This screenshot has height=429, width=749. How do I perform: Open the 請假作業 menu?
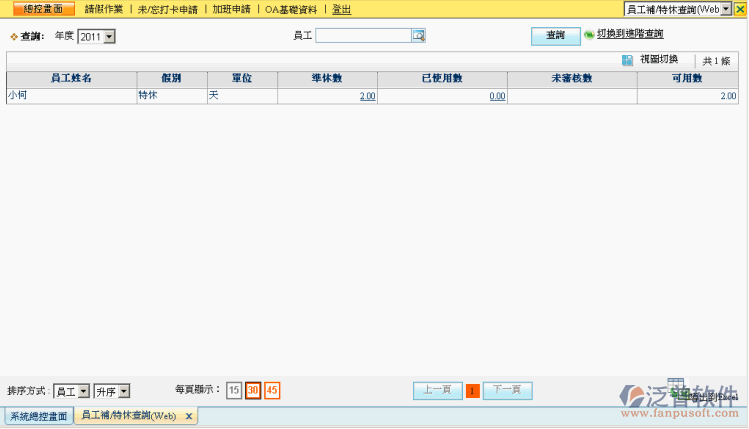pos(103,9)
